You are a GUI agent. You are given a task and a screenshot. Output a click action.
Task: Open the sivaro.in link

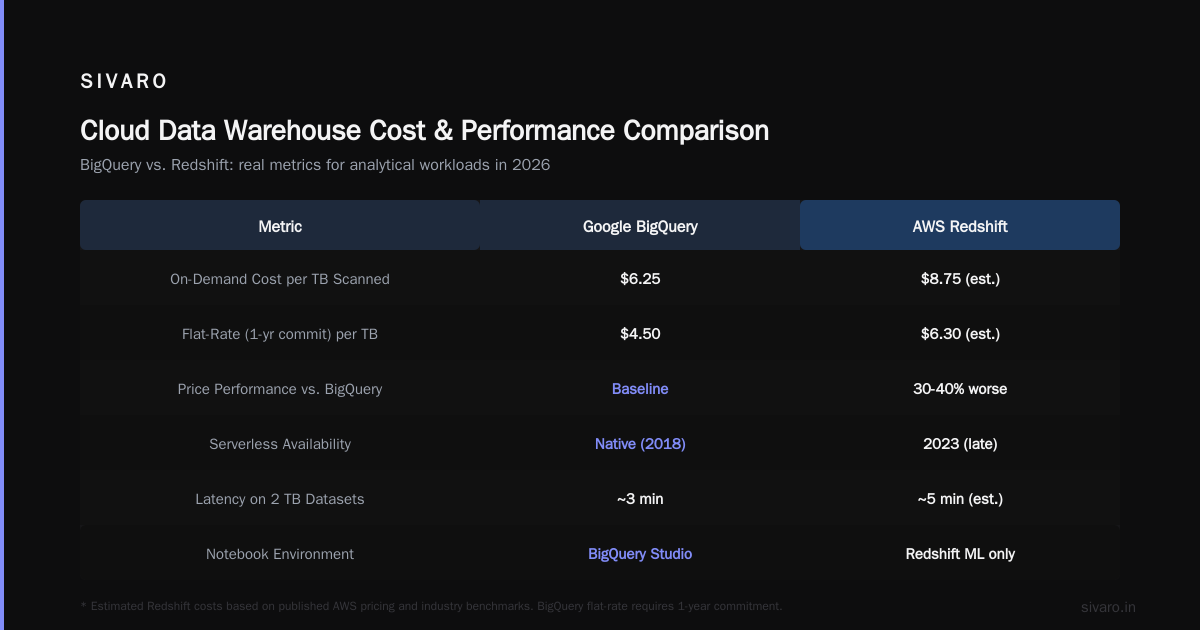coord(1108,607)
